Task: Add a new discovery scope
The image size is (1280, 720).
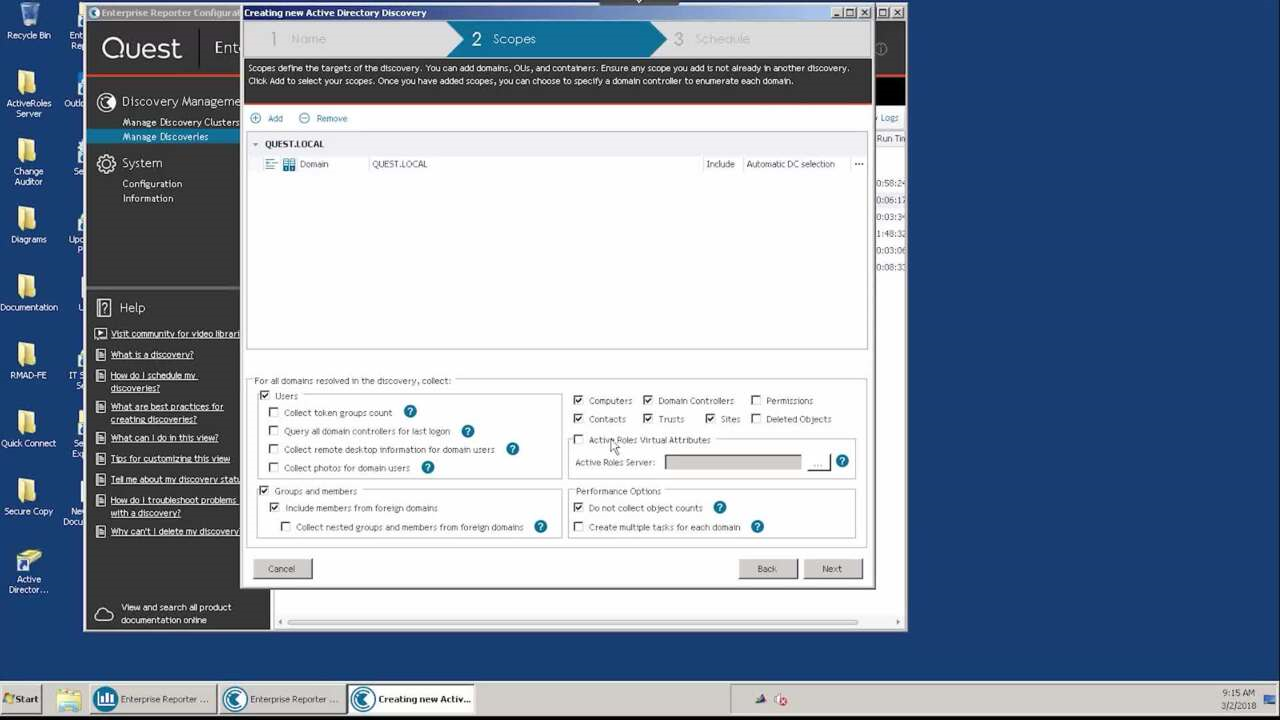Action: [x=266, y=118]
